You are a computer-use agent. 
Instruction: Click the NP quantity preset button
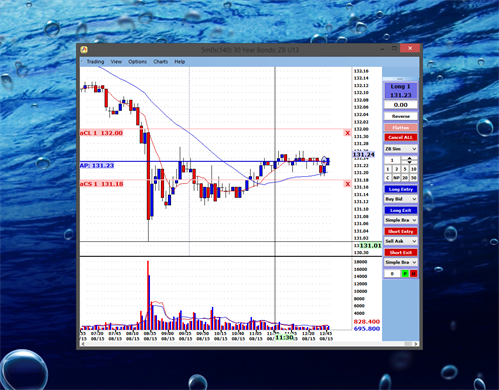pyautogui.click(x=396, y=178)
